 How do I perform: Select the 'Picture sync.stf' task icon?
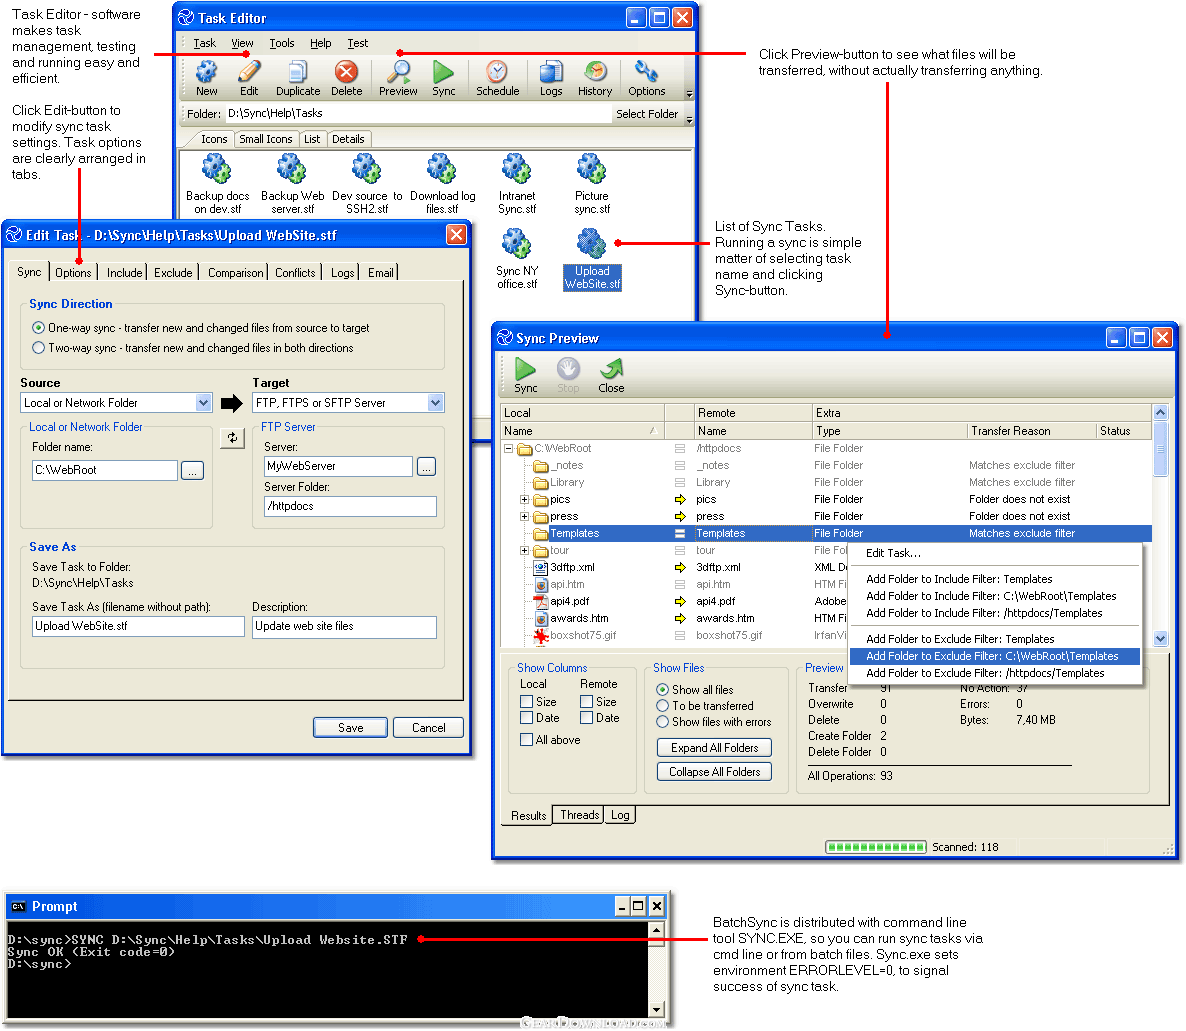point(591,183)
